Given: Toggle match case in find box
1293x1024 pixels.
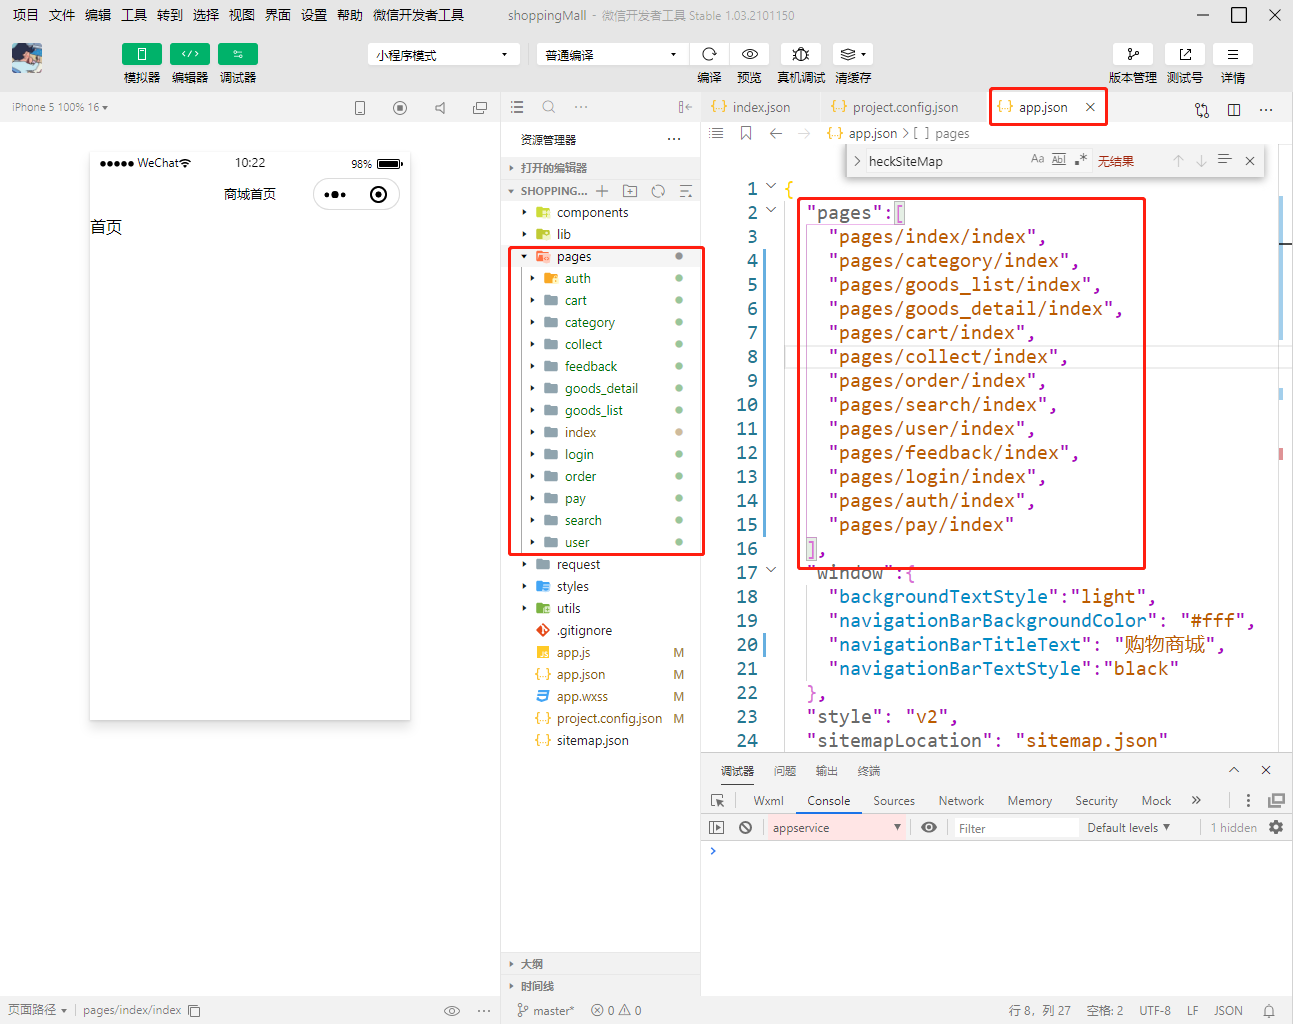Looking at the screenshot, I should (1037, 160).
